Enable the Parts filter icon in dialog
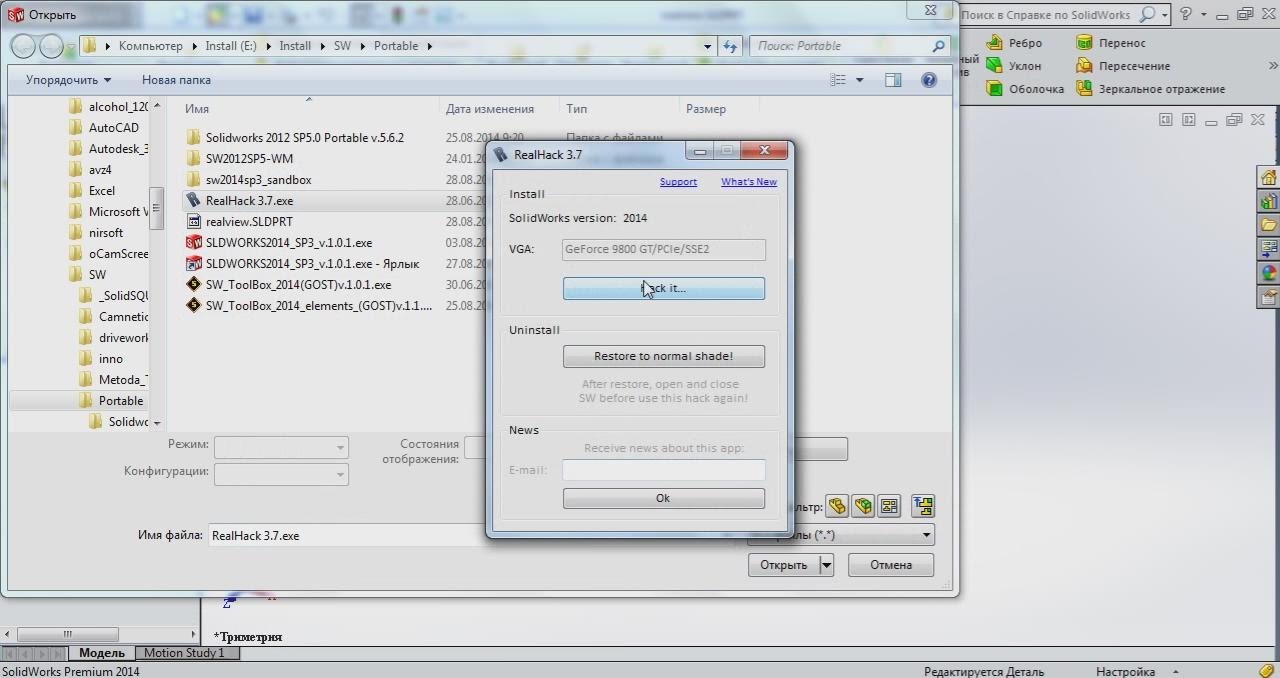Screen dimensions: 1280x678 (x=837, y=506)
